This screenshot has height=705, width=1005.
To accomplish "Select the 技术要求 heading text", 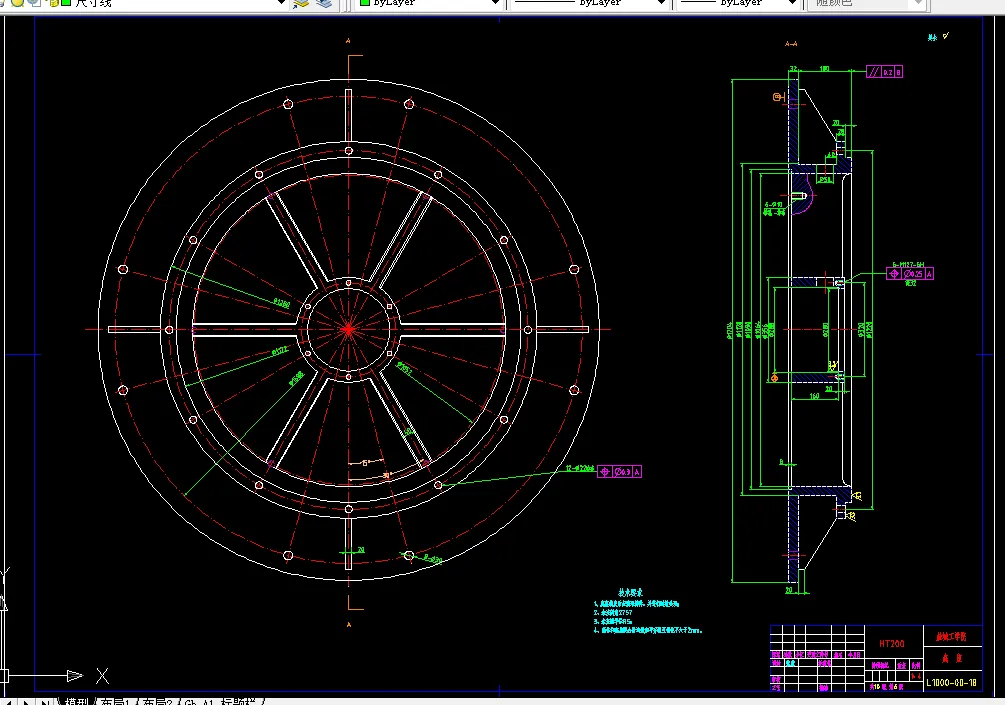I will point(630,593).
